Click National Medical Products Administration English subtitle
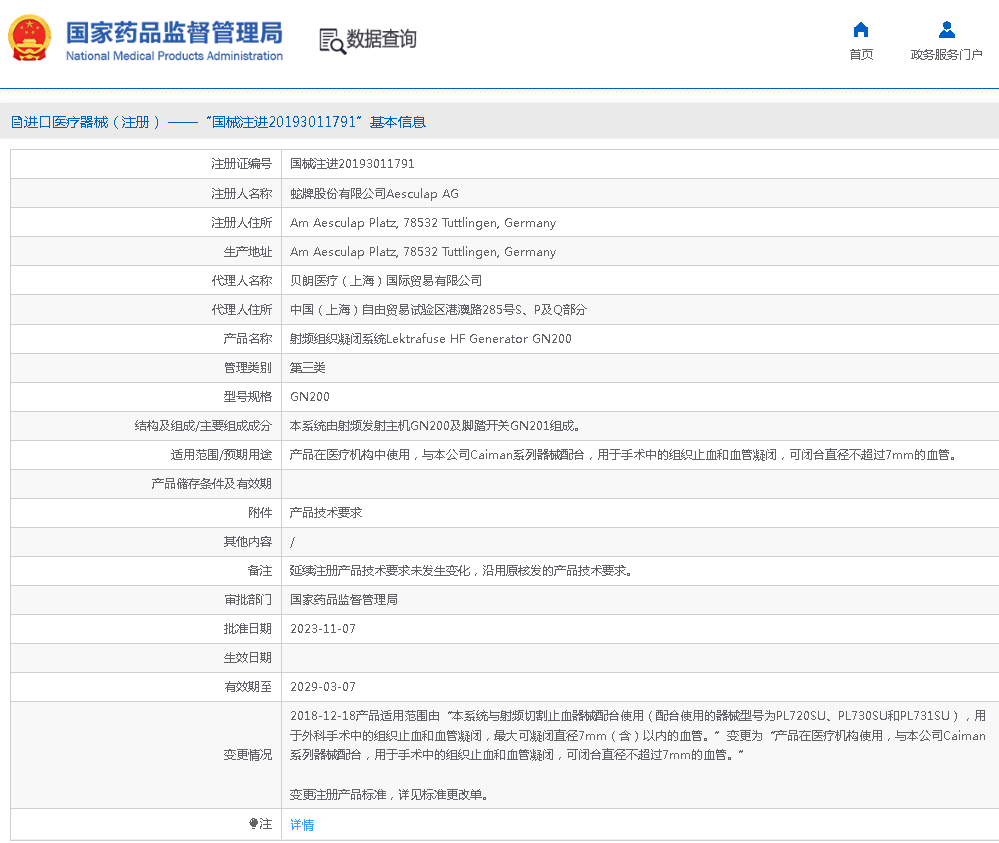Image resolution: width=999 pixels, height=843 pixels. (x=174, y=56)
